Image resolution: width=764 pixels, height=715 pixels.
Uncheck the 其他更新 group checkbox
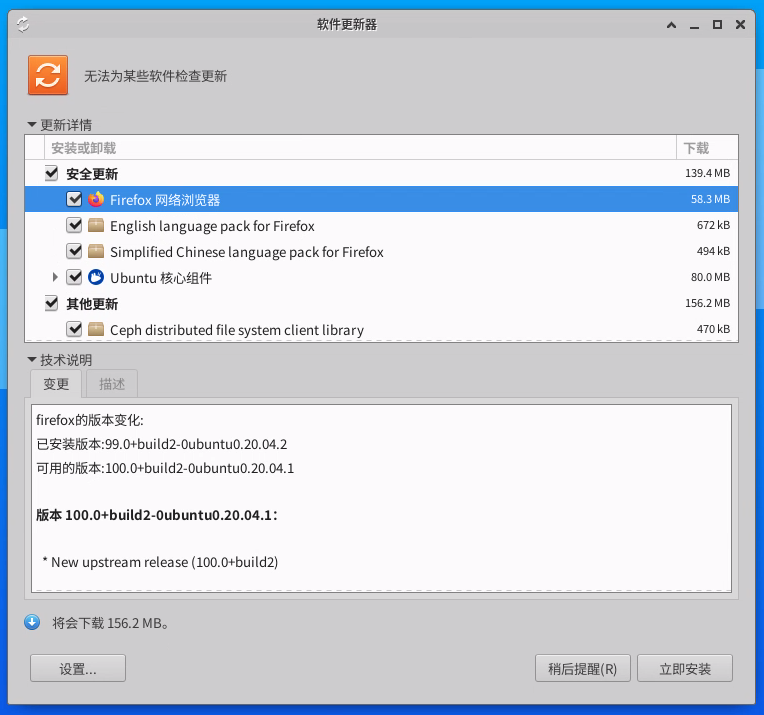point(52,303)
